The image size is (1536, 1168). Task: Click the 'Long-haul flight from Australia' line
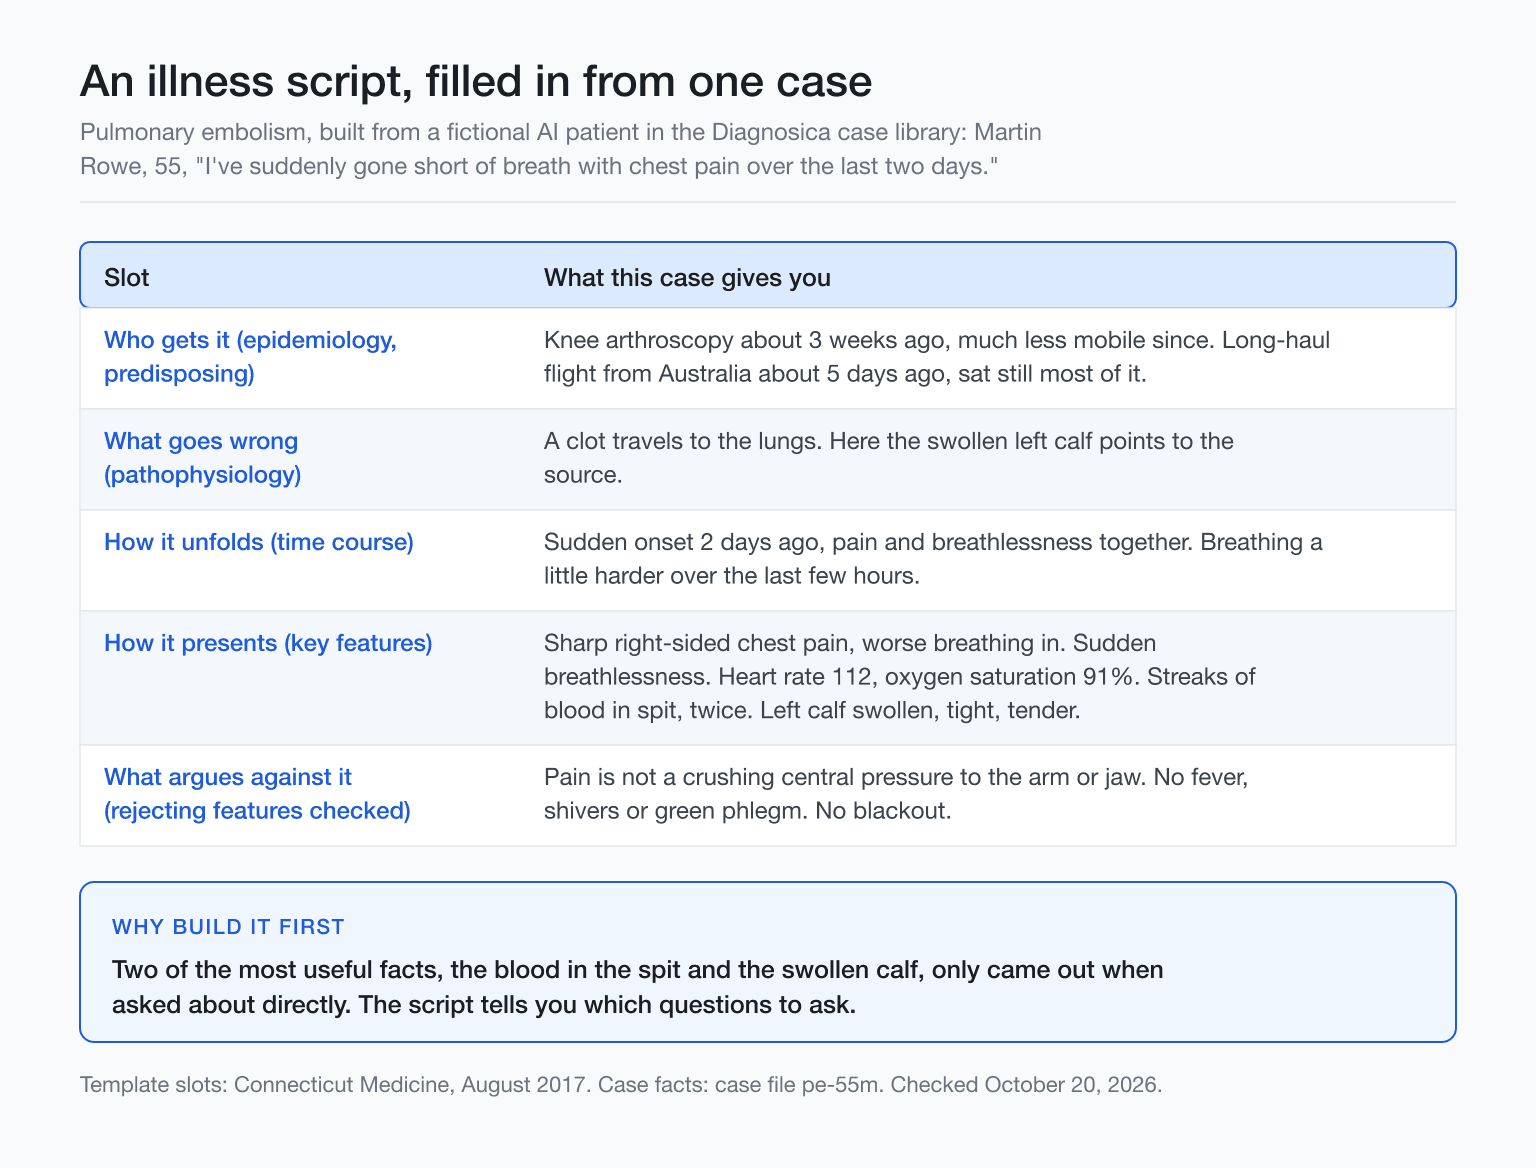[845, 374]
